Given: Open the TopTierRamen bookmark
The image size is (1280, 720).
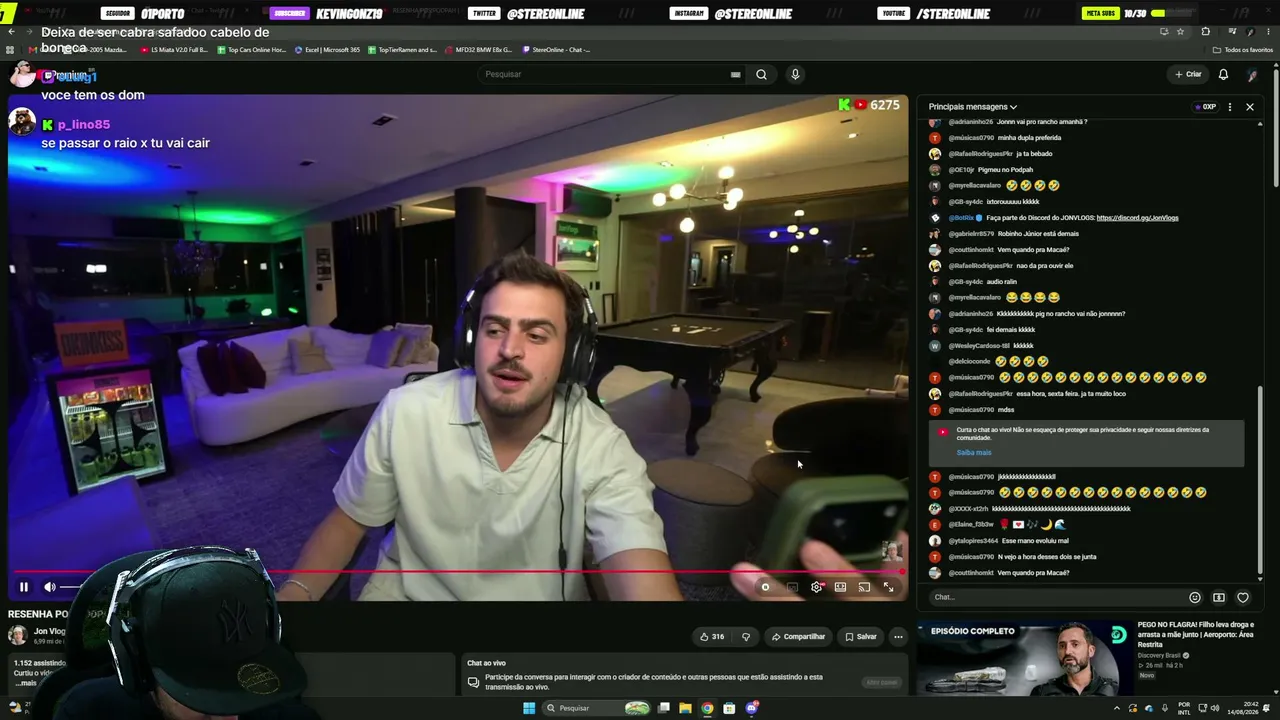Looking at the screenshot, I should click(x=402, y=49).
